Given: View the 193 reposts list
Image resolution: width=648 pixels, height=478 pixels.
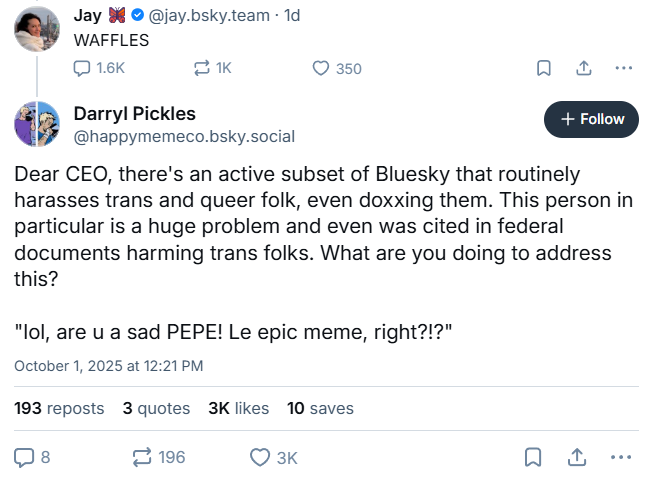Looking at the screenshot, I should pos(59,408).
